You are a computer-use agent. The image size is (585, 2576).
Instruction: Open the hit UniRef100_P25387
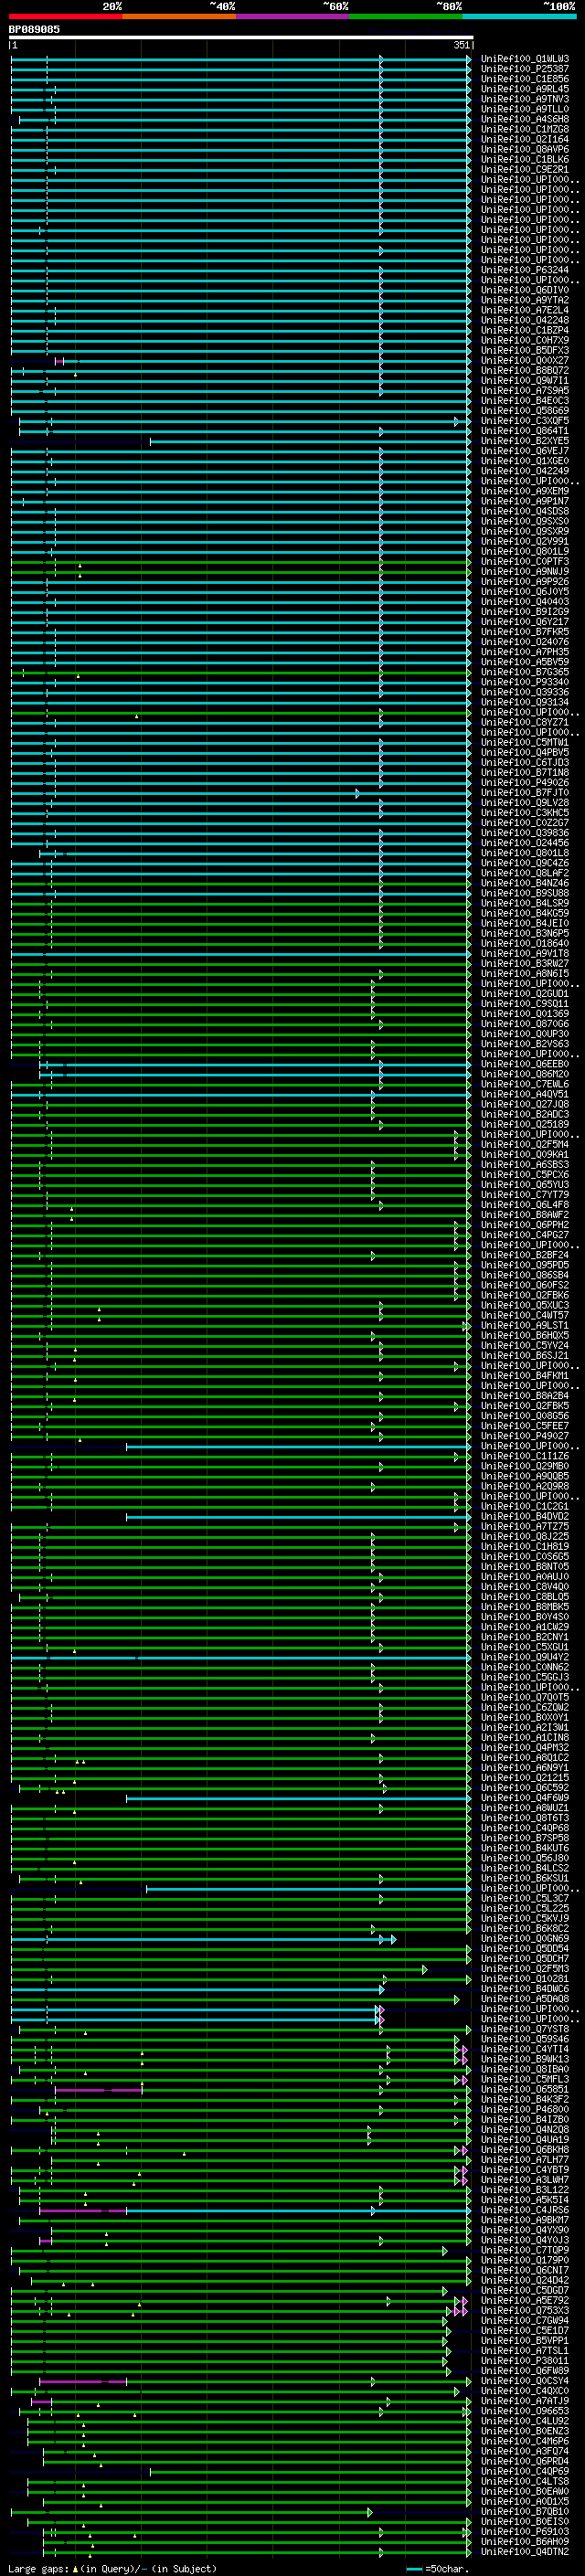click(x=525, y=69)
